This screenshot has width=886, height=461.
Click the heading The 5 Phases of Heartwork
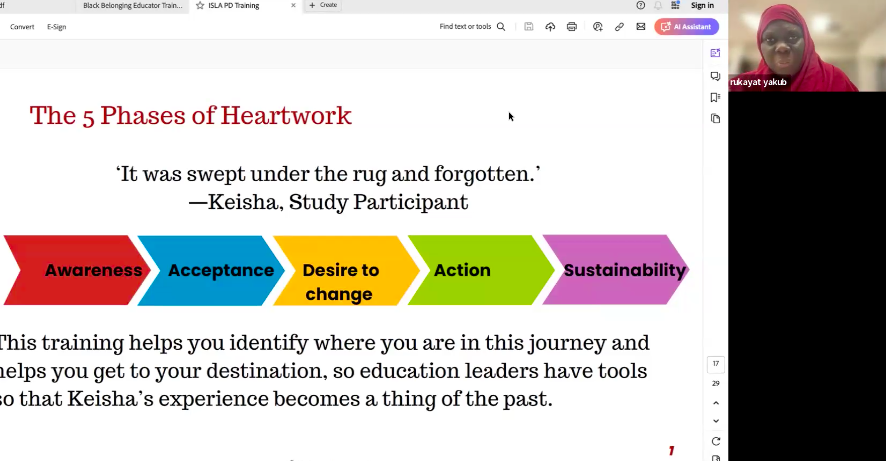[190, 116]
